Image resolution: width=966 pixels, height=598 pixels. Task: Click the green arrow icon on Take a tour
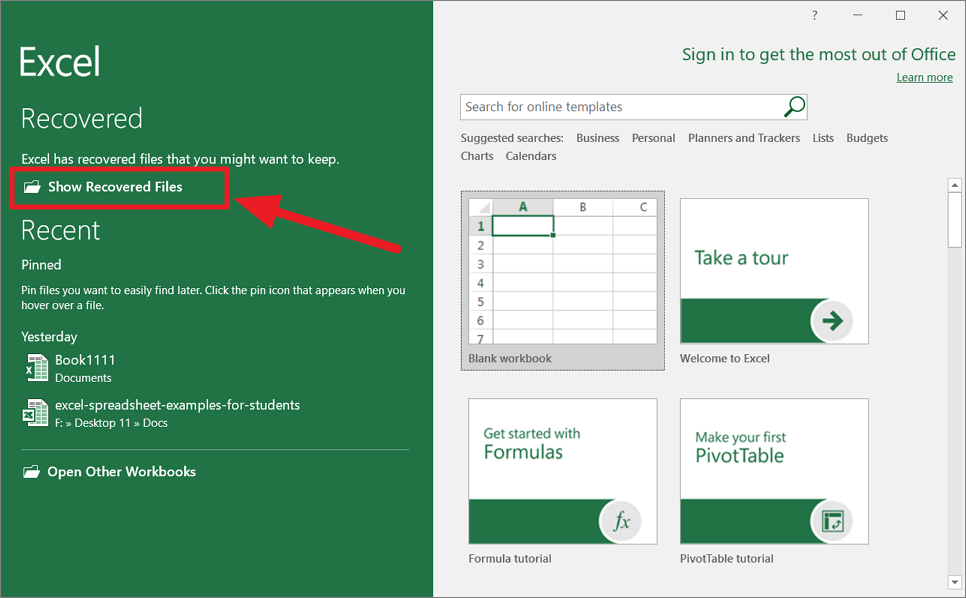click(x=832, y=320)
